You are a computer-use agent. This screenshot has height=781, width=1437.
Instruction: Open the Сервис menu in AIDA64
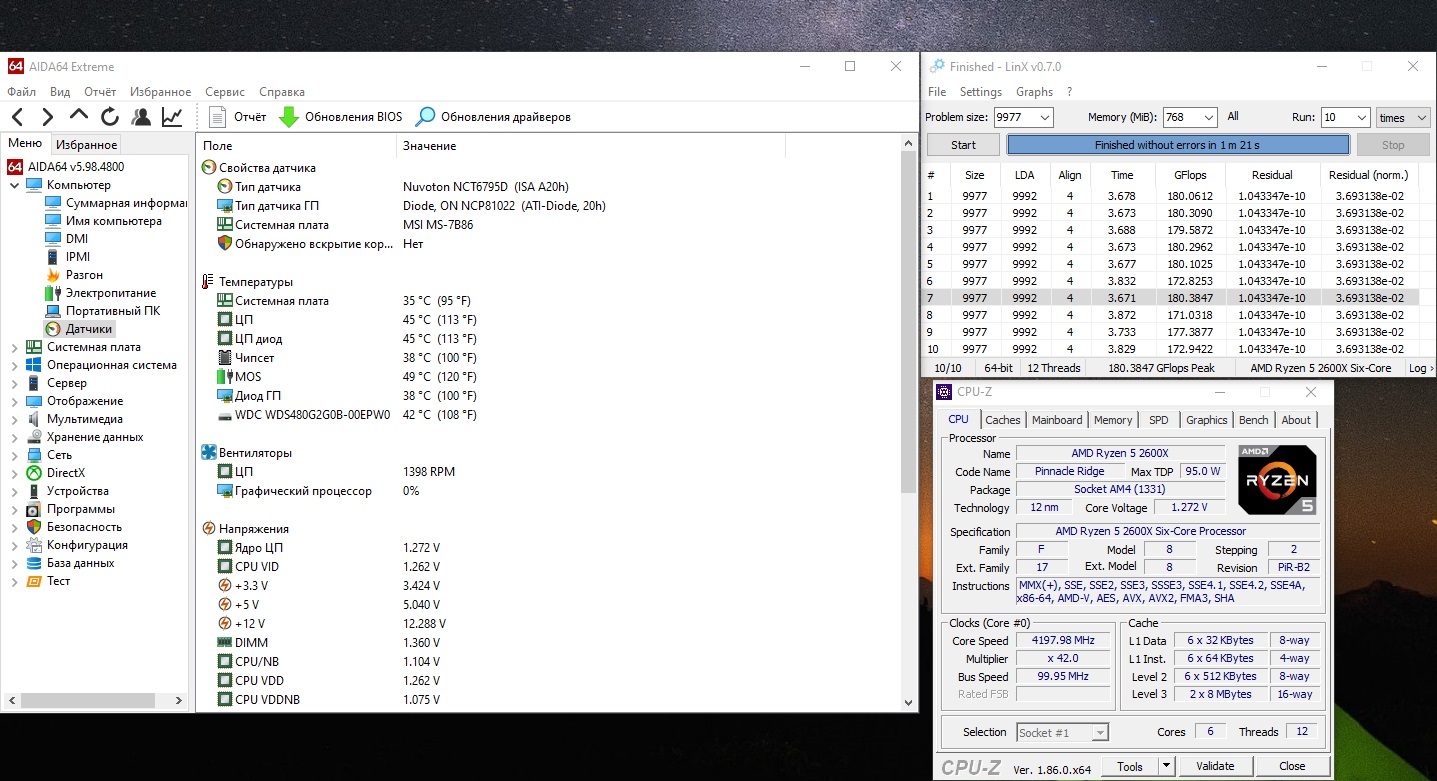click(225, 92)
